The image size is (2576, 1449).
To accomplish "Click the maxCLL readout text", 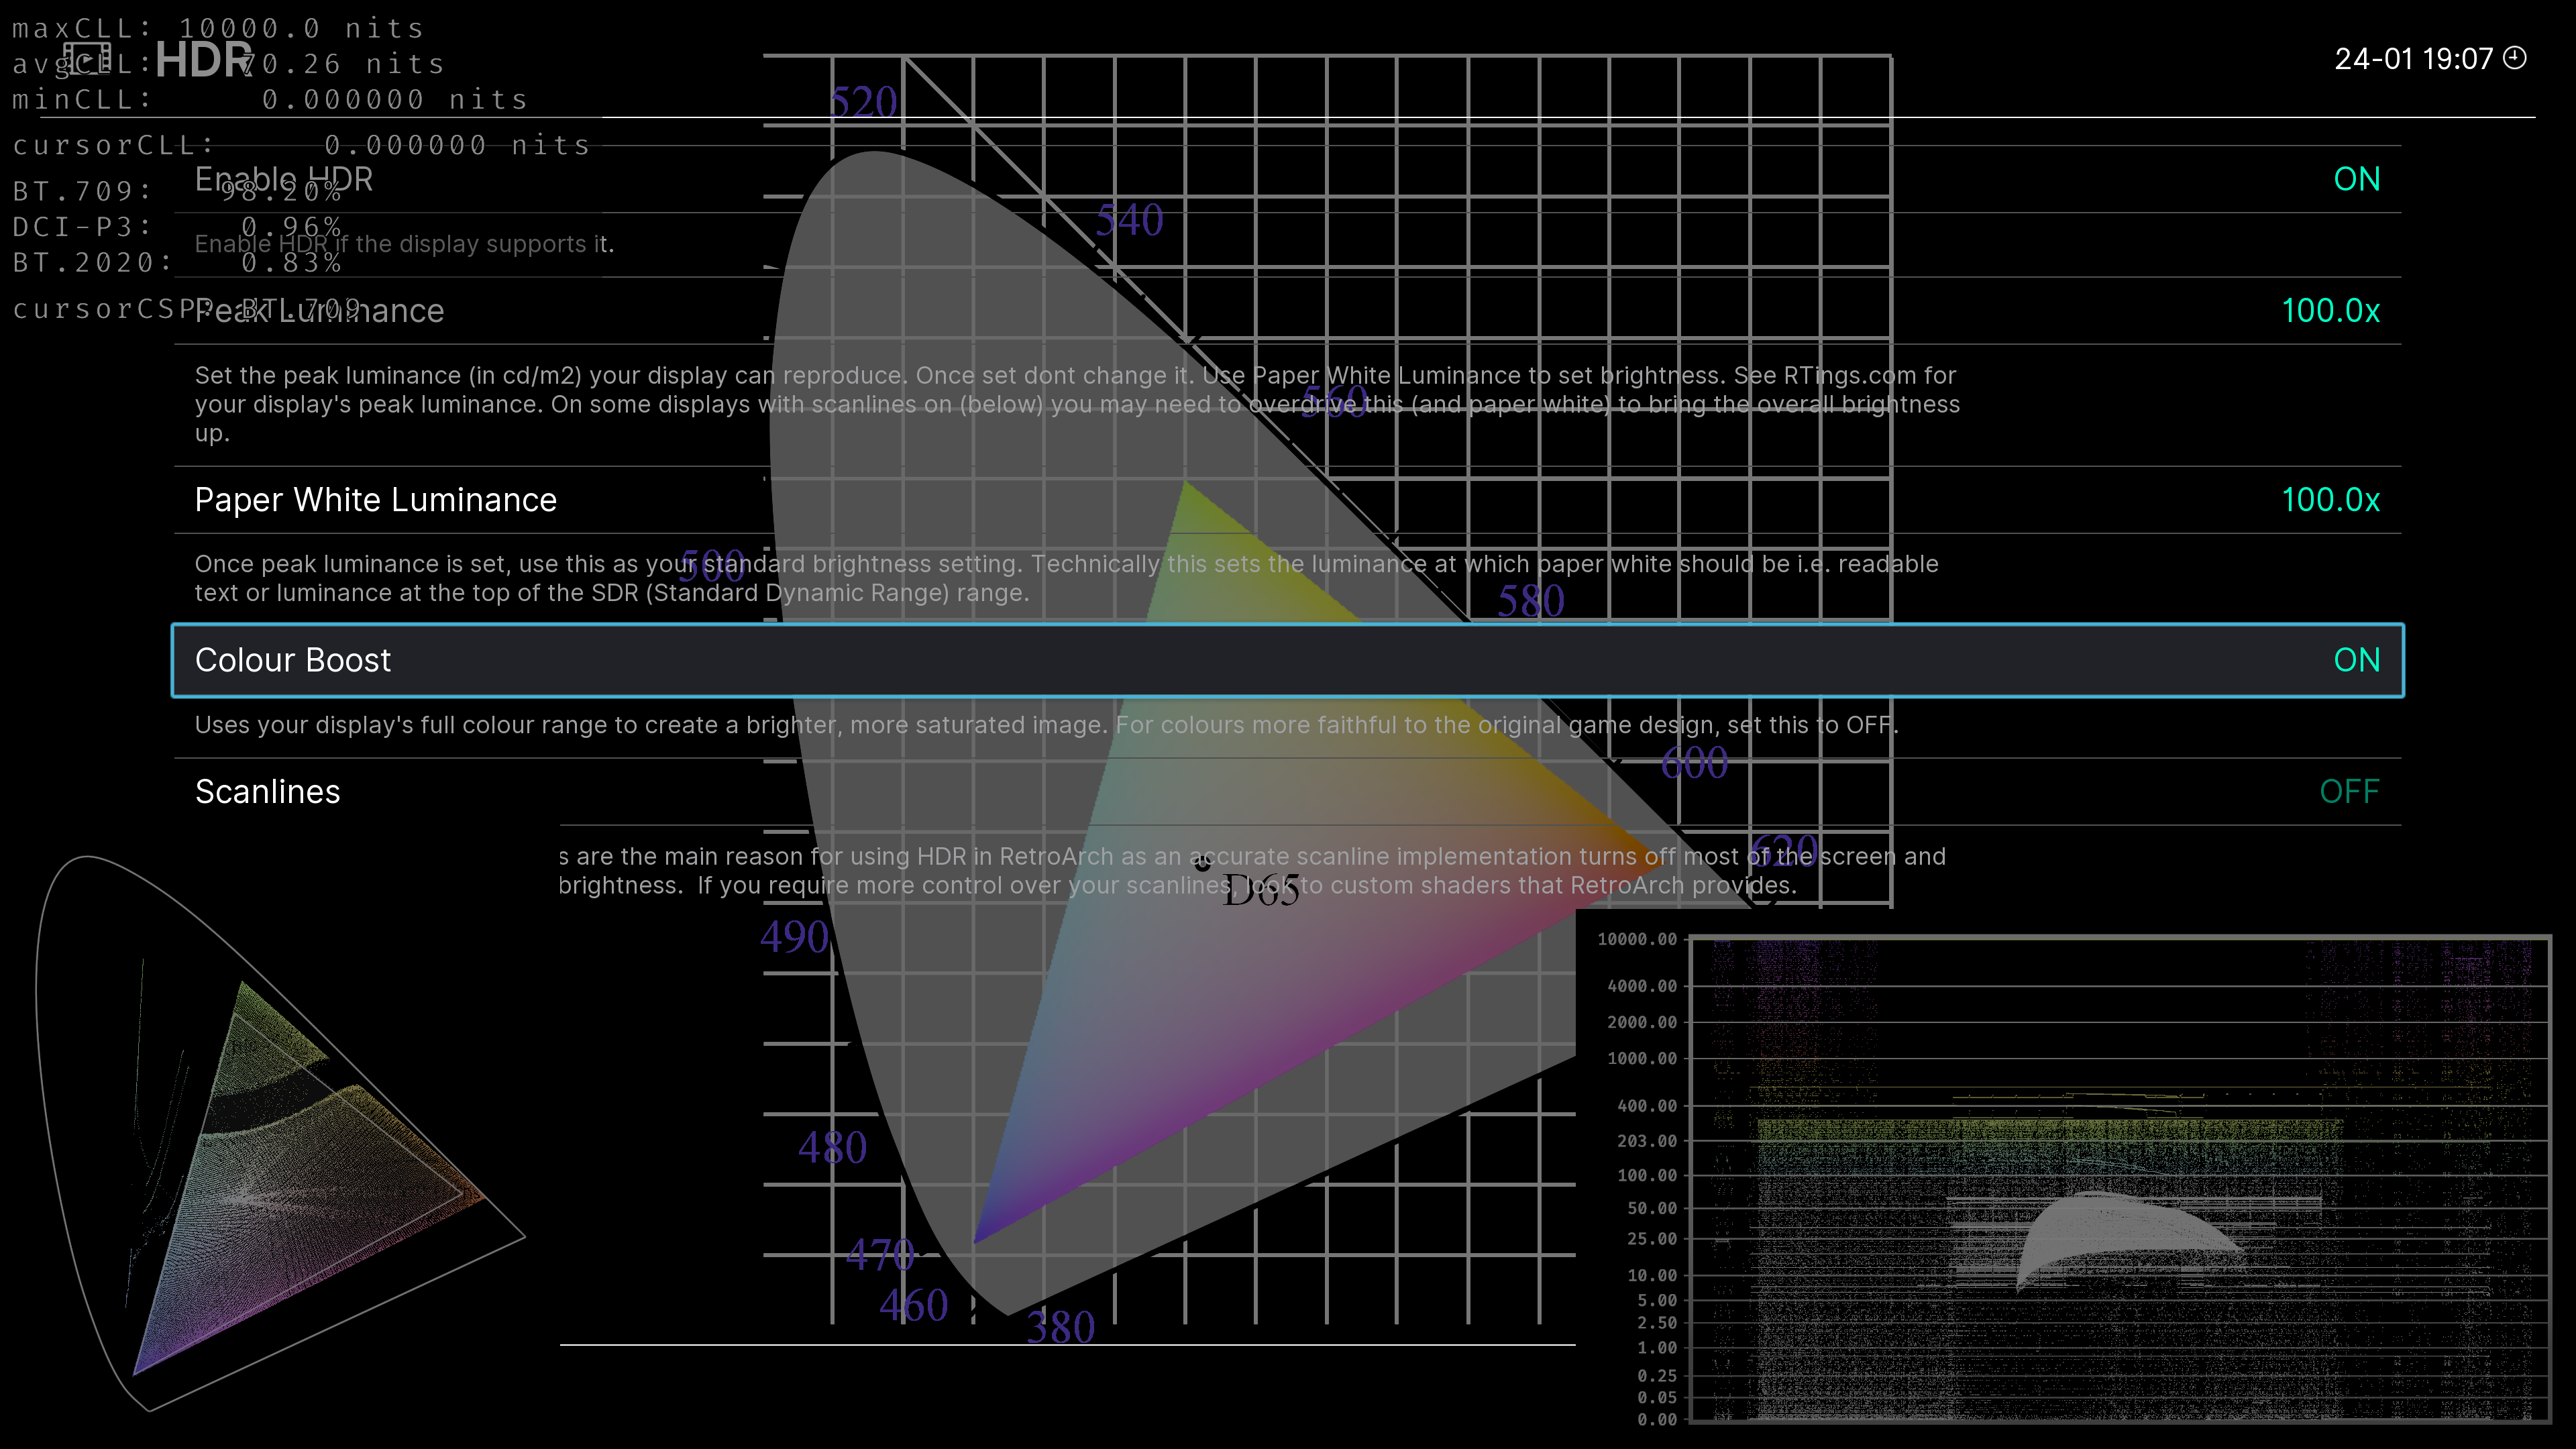I will click(217, 28).
